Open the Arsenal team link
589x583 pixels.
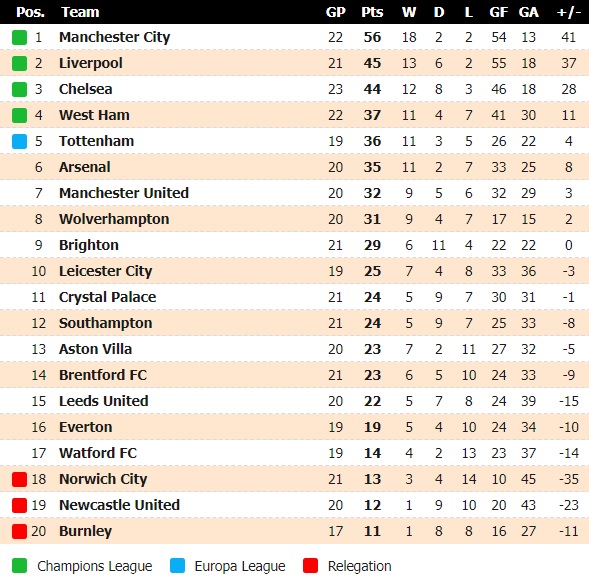(x=85, y=167)
